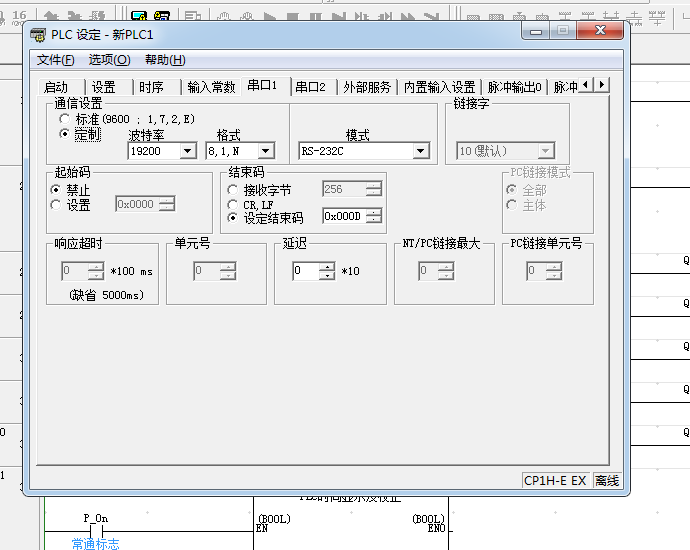This screenshot has width=690, height=550.
Task: Go to the 时序 tab
Action: pyautogui.click(x=151, y=87)
